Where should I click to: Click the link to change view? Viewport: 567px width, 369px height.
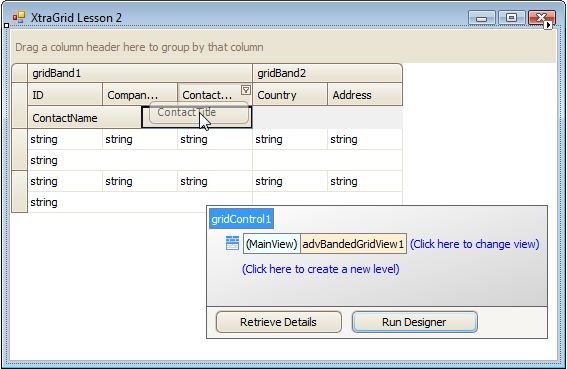click(x=474, y=244)
